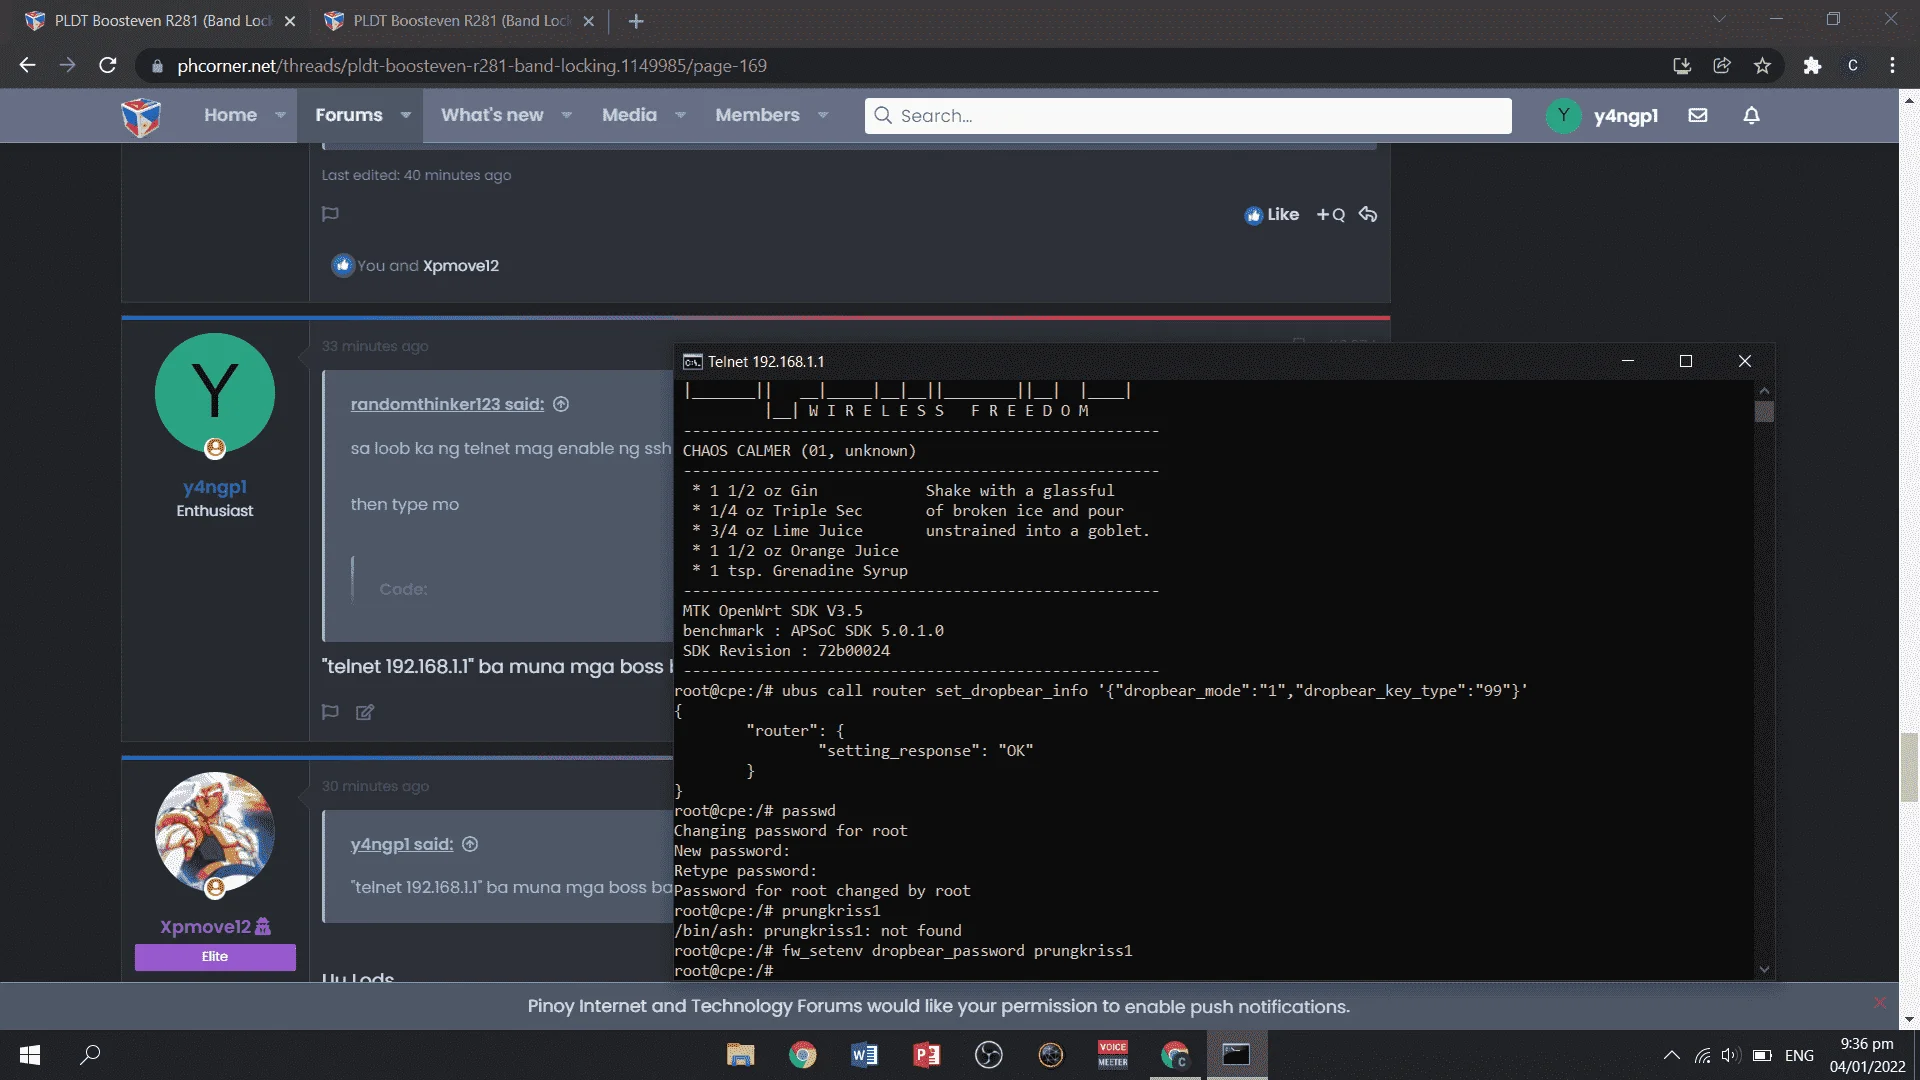Open PowerPoint from the taskbar

pos(926,1055)
